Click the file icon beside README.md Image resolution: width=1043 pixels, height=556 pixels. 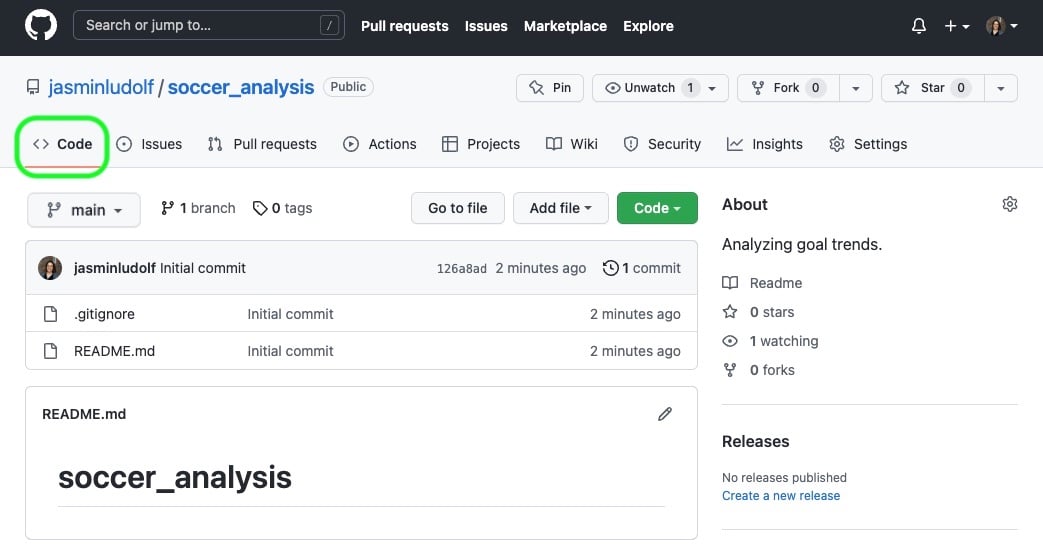51,351
